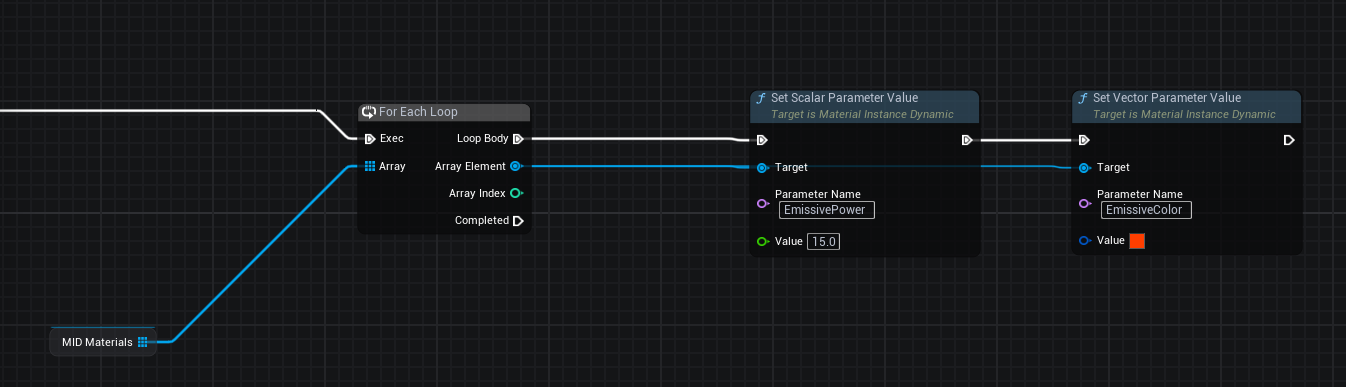Edit the EmissivePower parameter name field

click(x=827, y=210)
